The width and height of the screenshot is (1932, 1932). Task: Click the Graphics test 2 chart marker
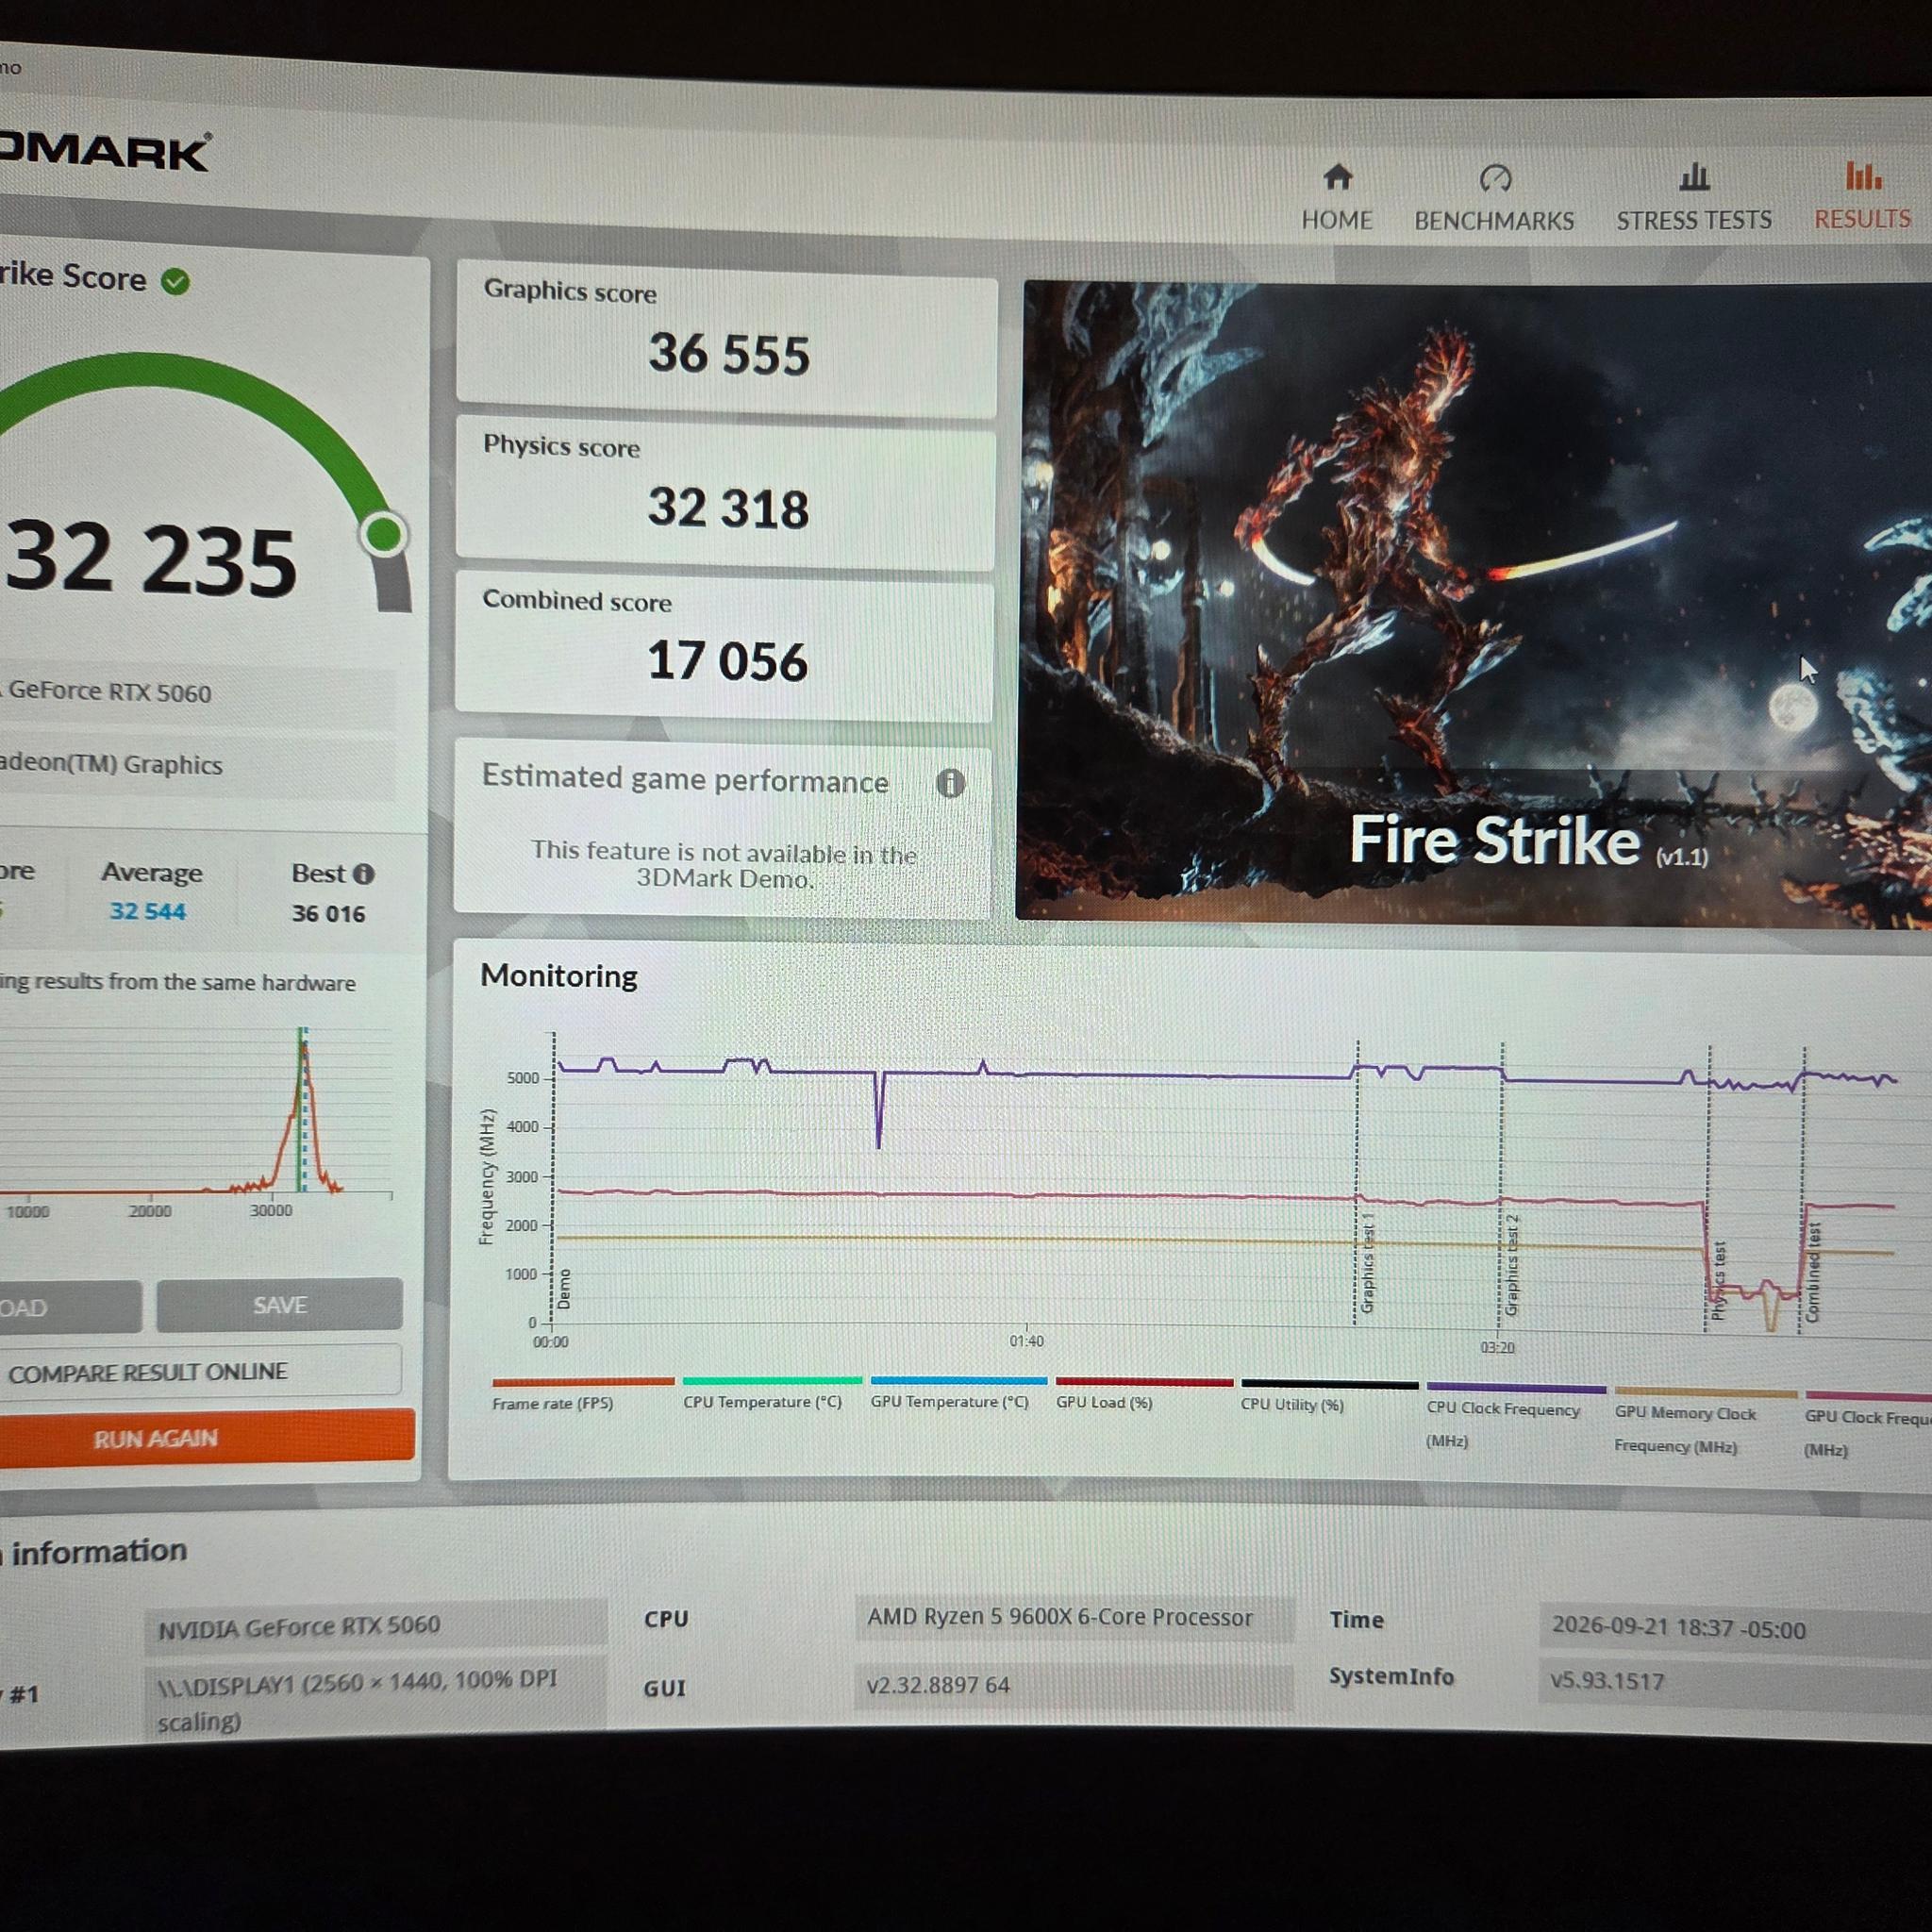(x=1511, y=1266)
